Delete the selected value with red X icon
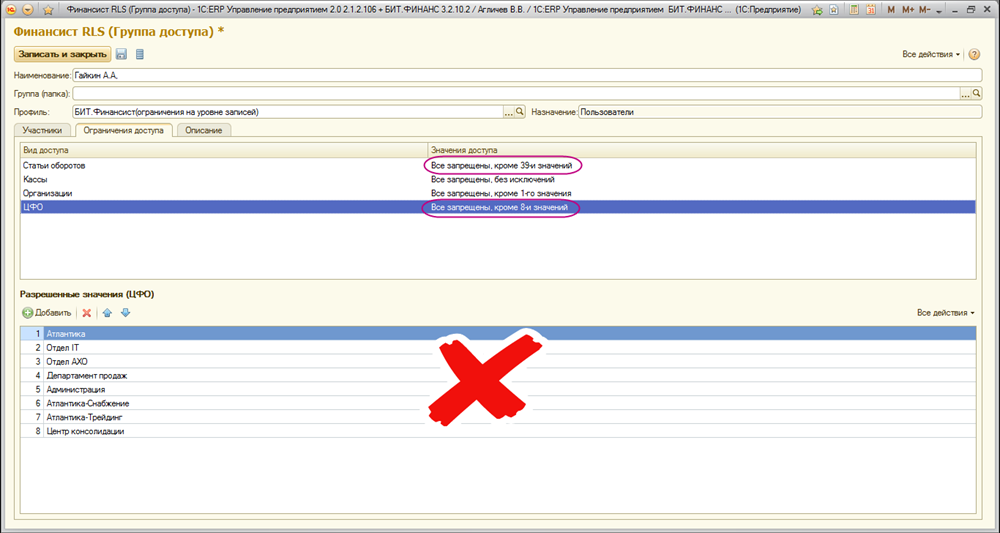This screenshot has height=533, width=1000. (87, 313)
